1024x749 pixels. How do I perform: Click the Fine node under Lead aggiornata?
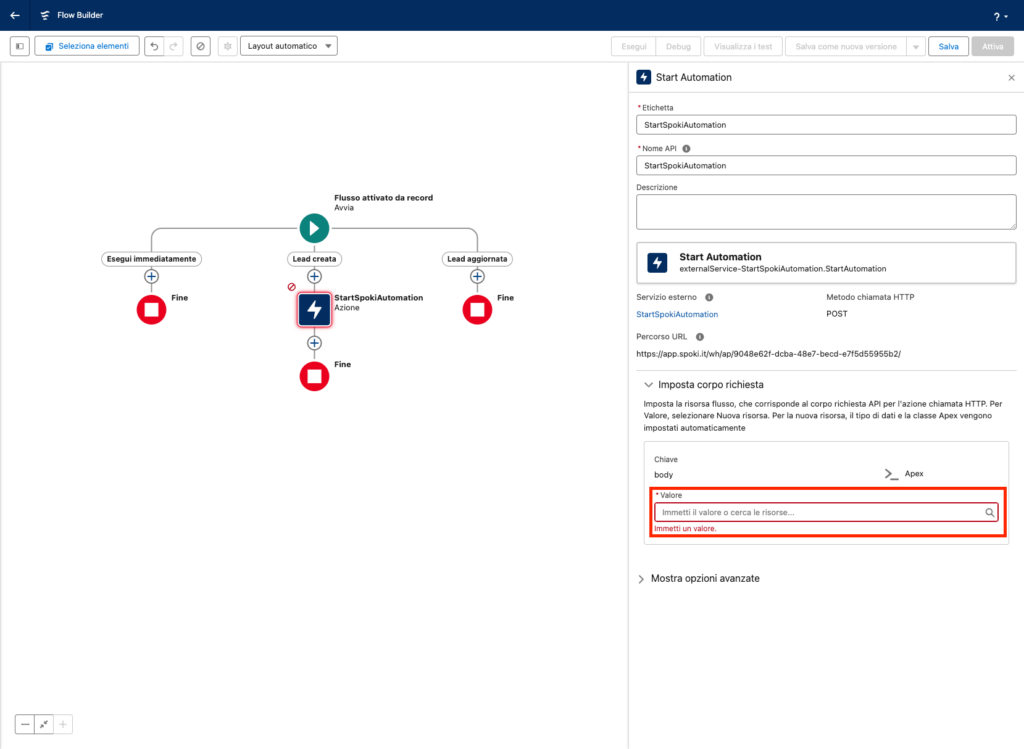[x=477, y=310]
